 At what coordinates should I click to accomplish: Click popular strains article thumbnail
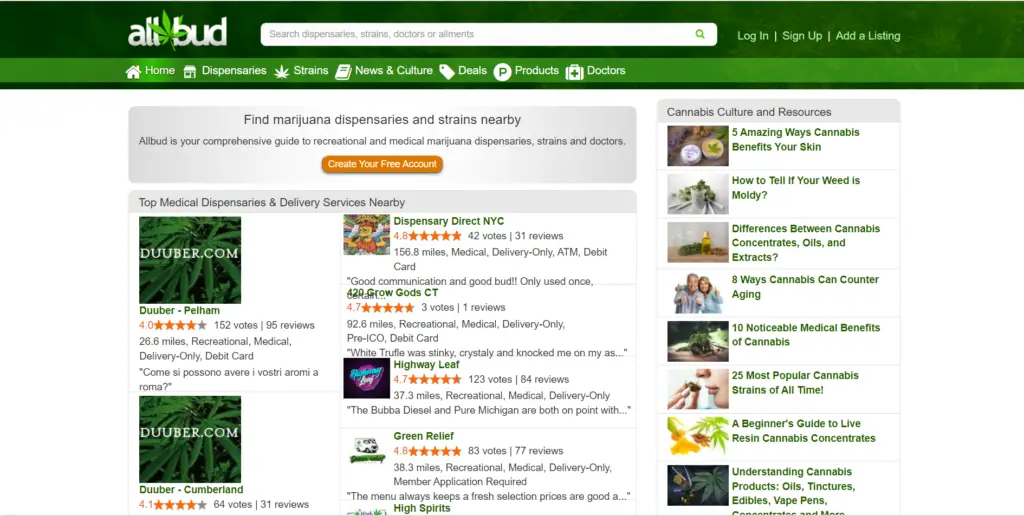pos(697,389)
